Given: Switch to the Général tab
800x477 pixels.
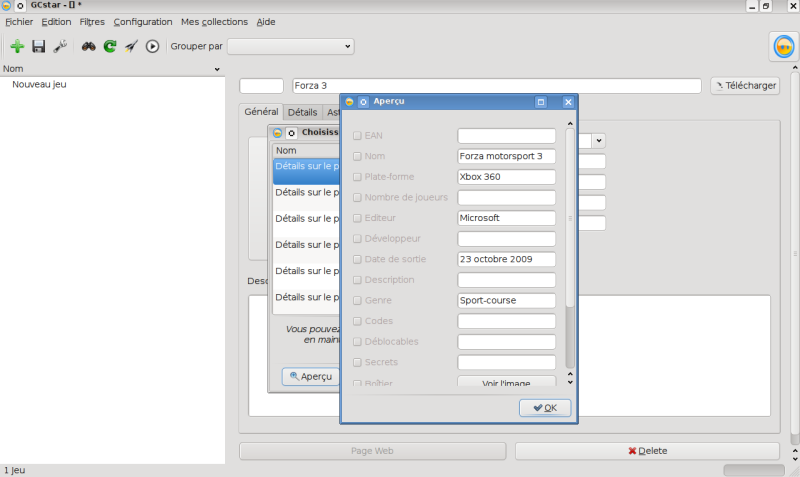Looking at the screenshot, I should [x=261, y=112].
